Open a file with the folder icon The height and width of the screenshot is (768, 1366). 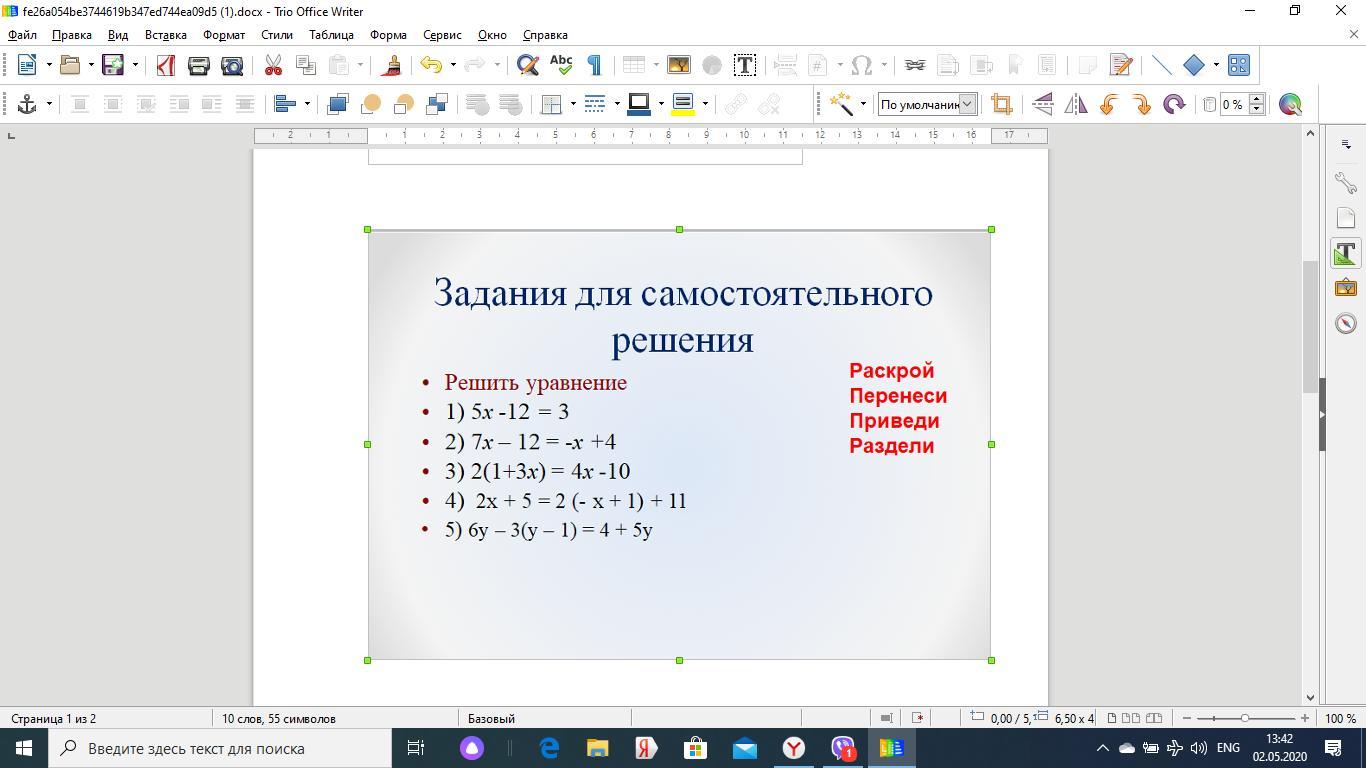tap(70, 65)
